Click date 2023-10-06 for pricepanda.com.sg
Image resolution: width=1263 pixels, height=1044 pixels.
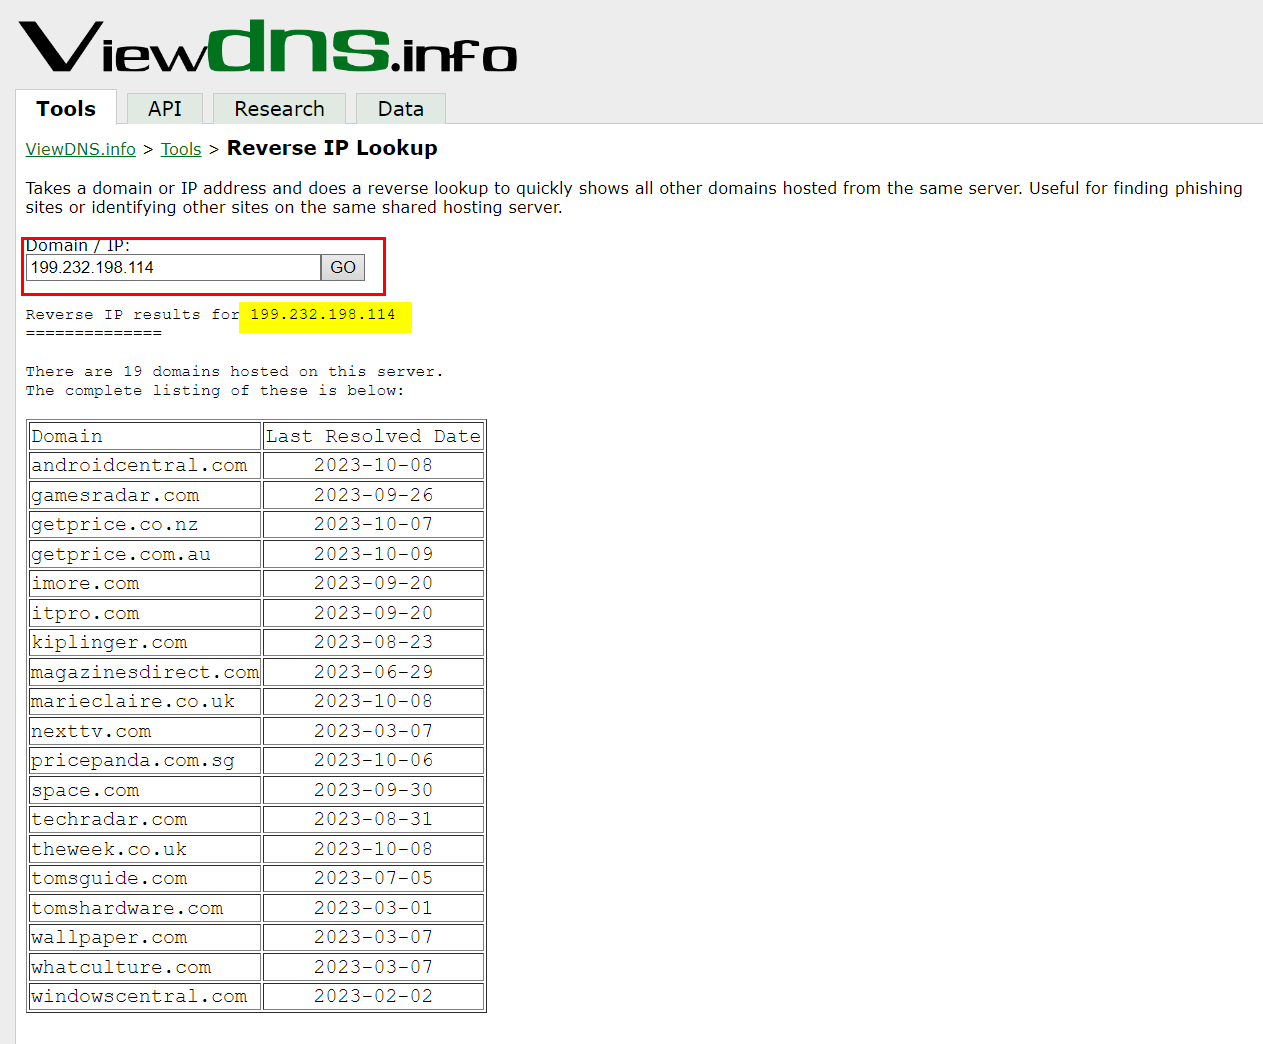(373, 760)
